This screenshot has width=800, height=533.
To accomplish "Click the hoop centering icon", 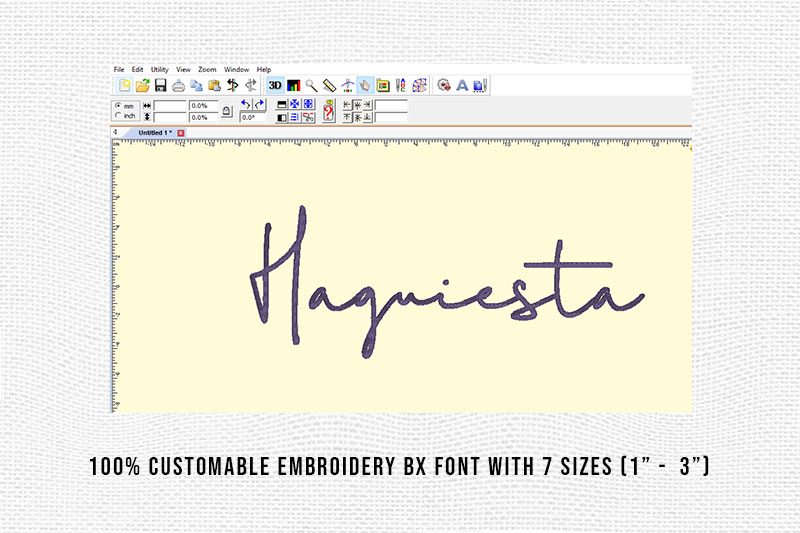I will pyautogui.click(x=347, y=85).
